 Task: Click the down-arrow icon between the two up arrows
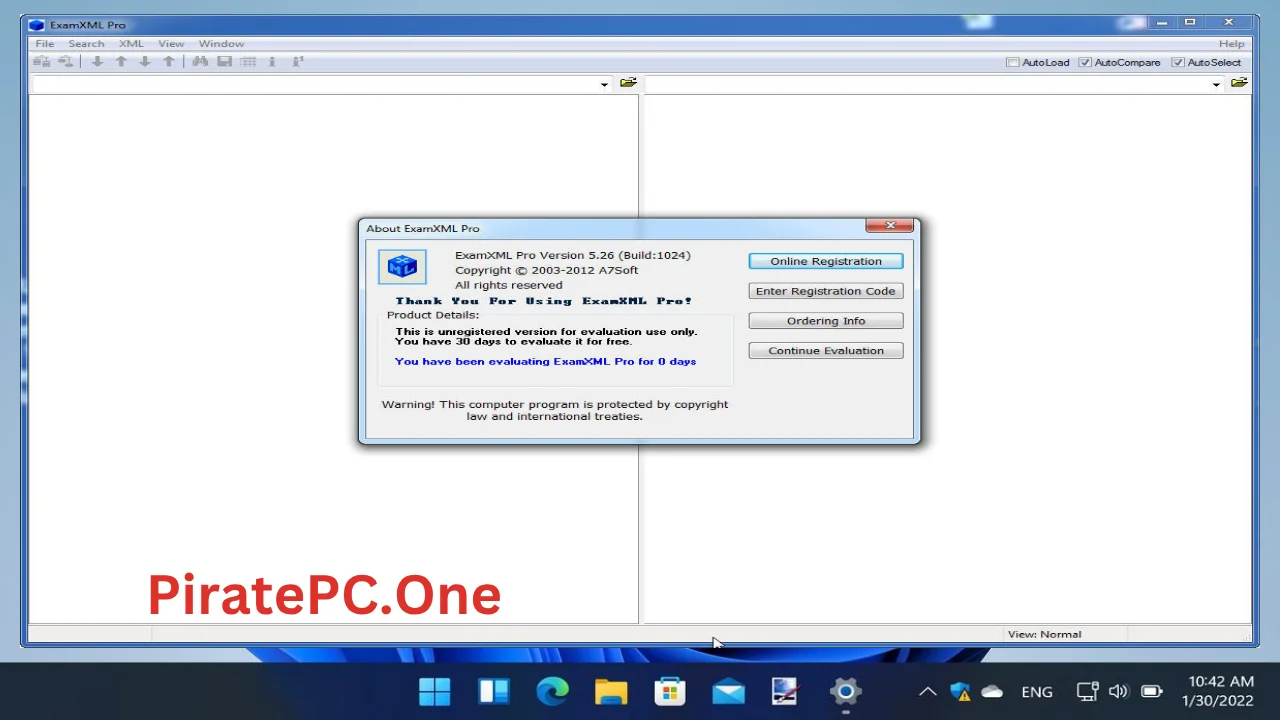145,62
